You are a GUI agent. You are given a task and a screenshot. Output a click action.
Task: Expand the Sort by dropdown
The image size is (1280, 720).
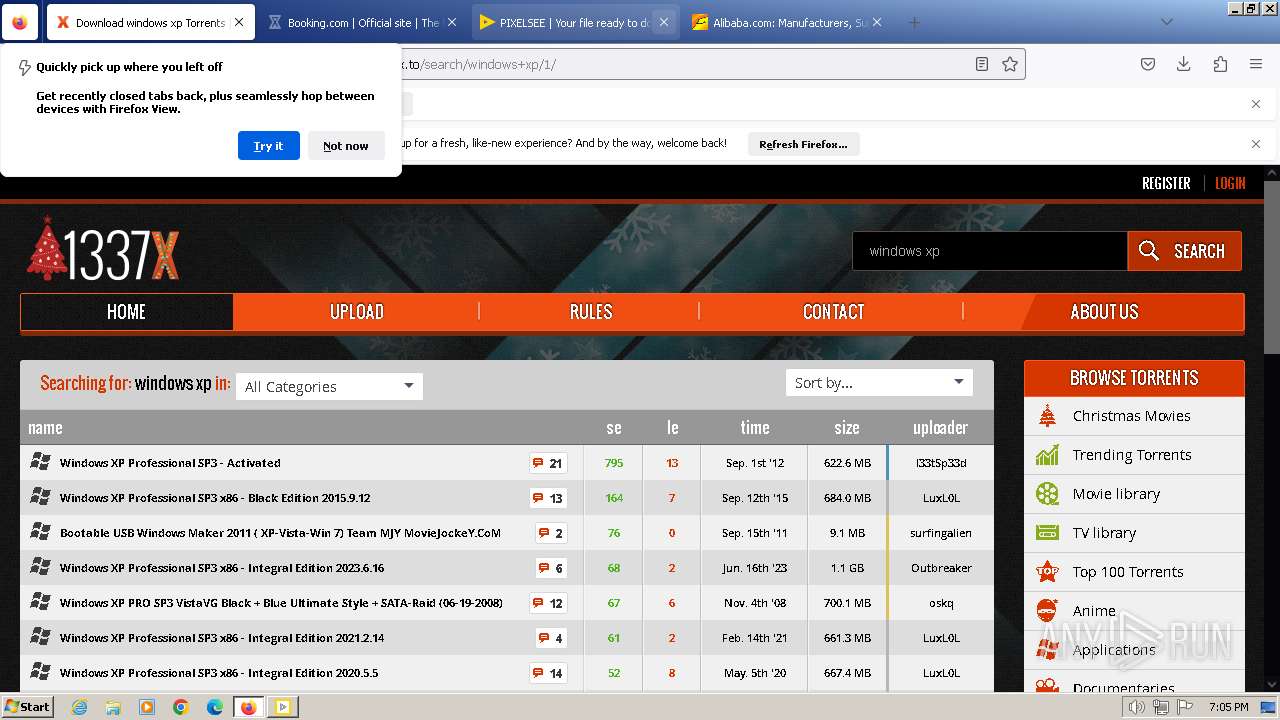(879, 382)
